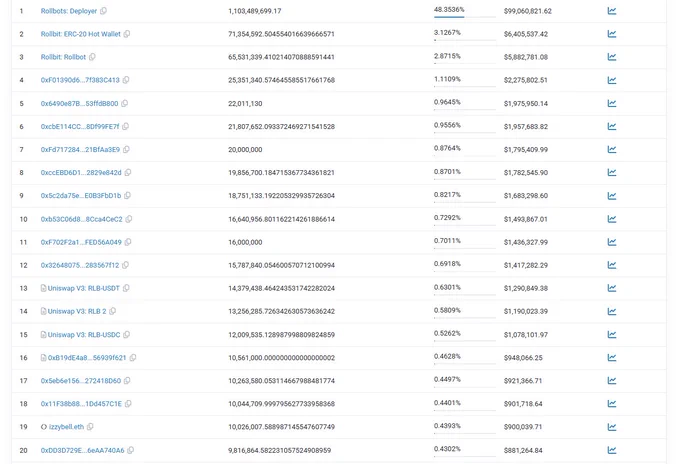Open analytics chart for 0x6490e87B row
Screen dimensions: 680x464
[611, 103]
